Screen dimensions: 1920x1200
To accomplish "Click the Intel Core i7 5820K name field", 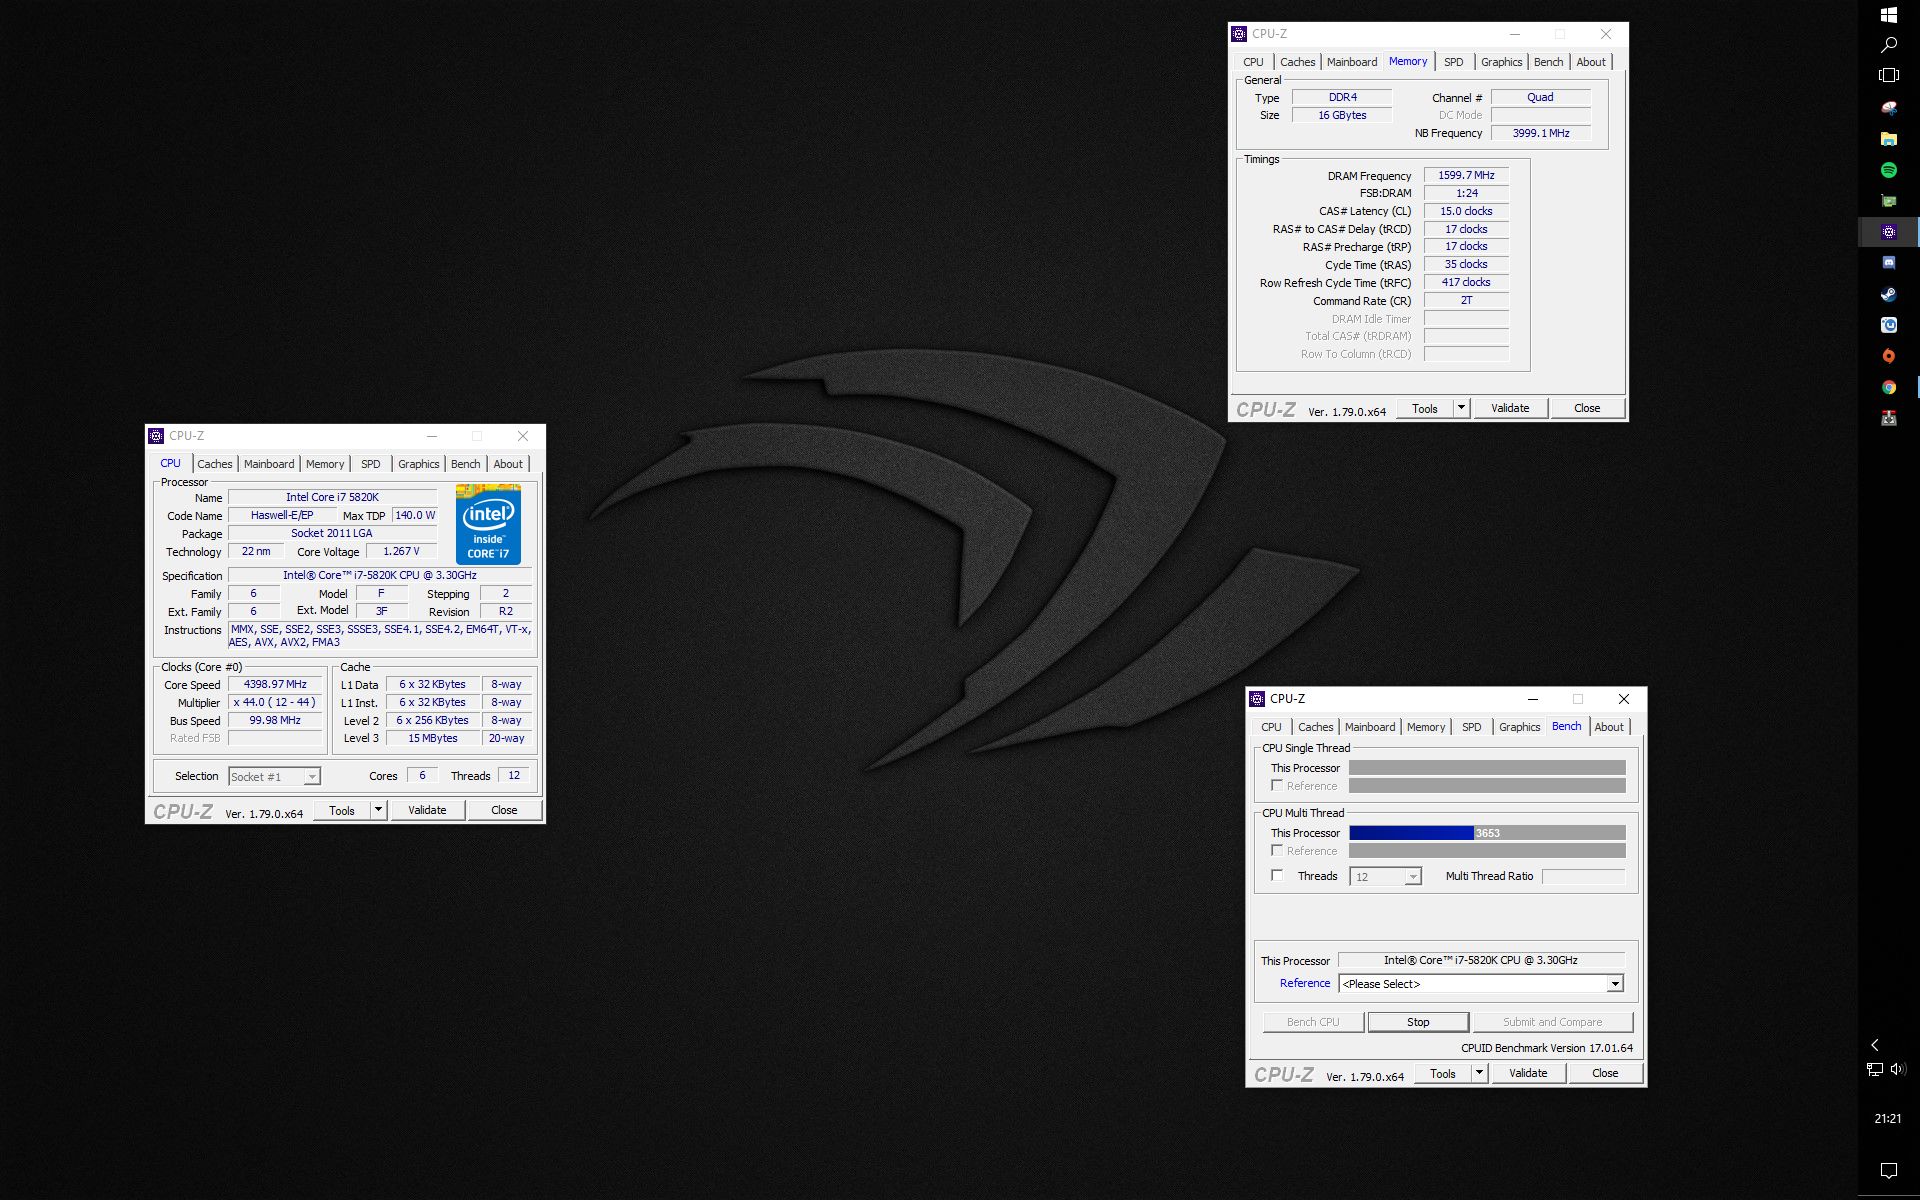I will [332, 497].
